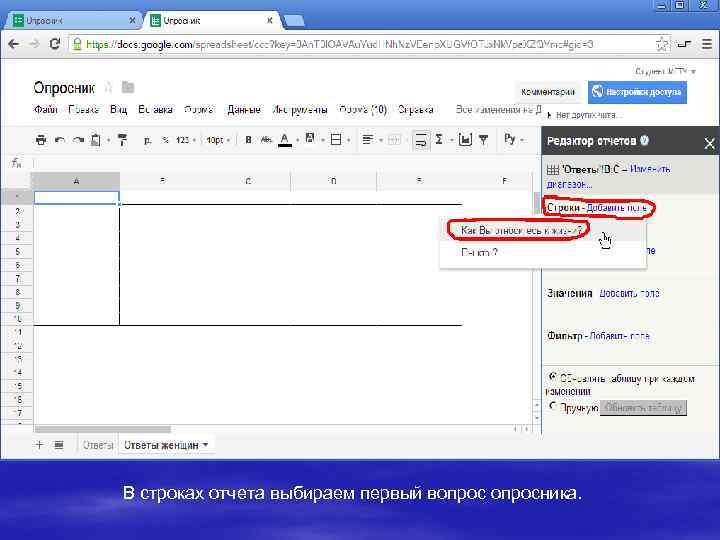Click the horizontal align icon
This screenshot has width=720, height=540.
tap(367, 140)
